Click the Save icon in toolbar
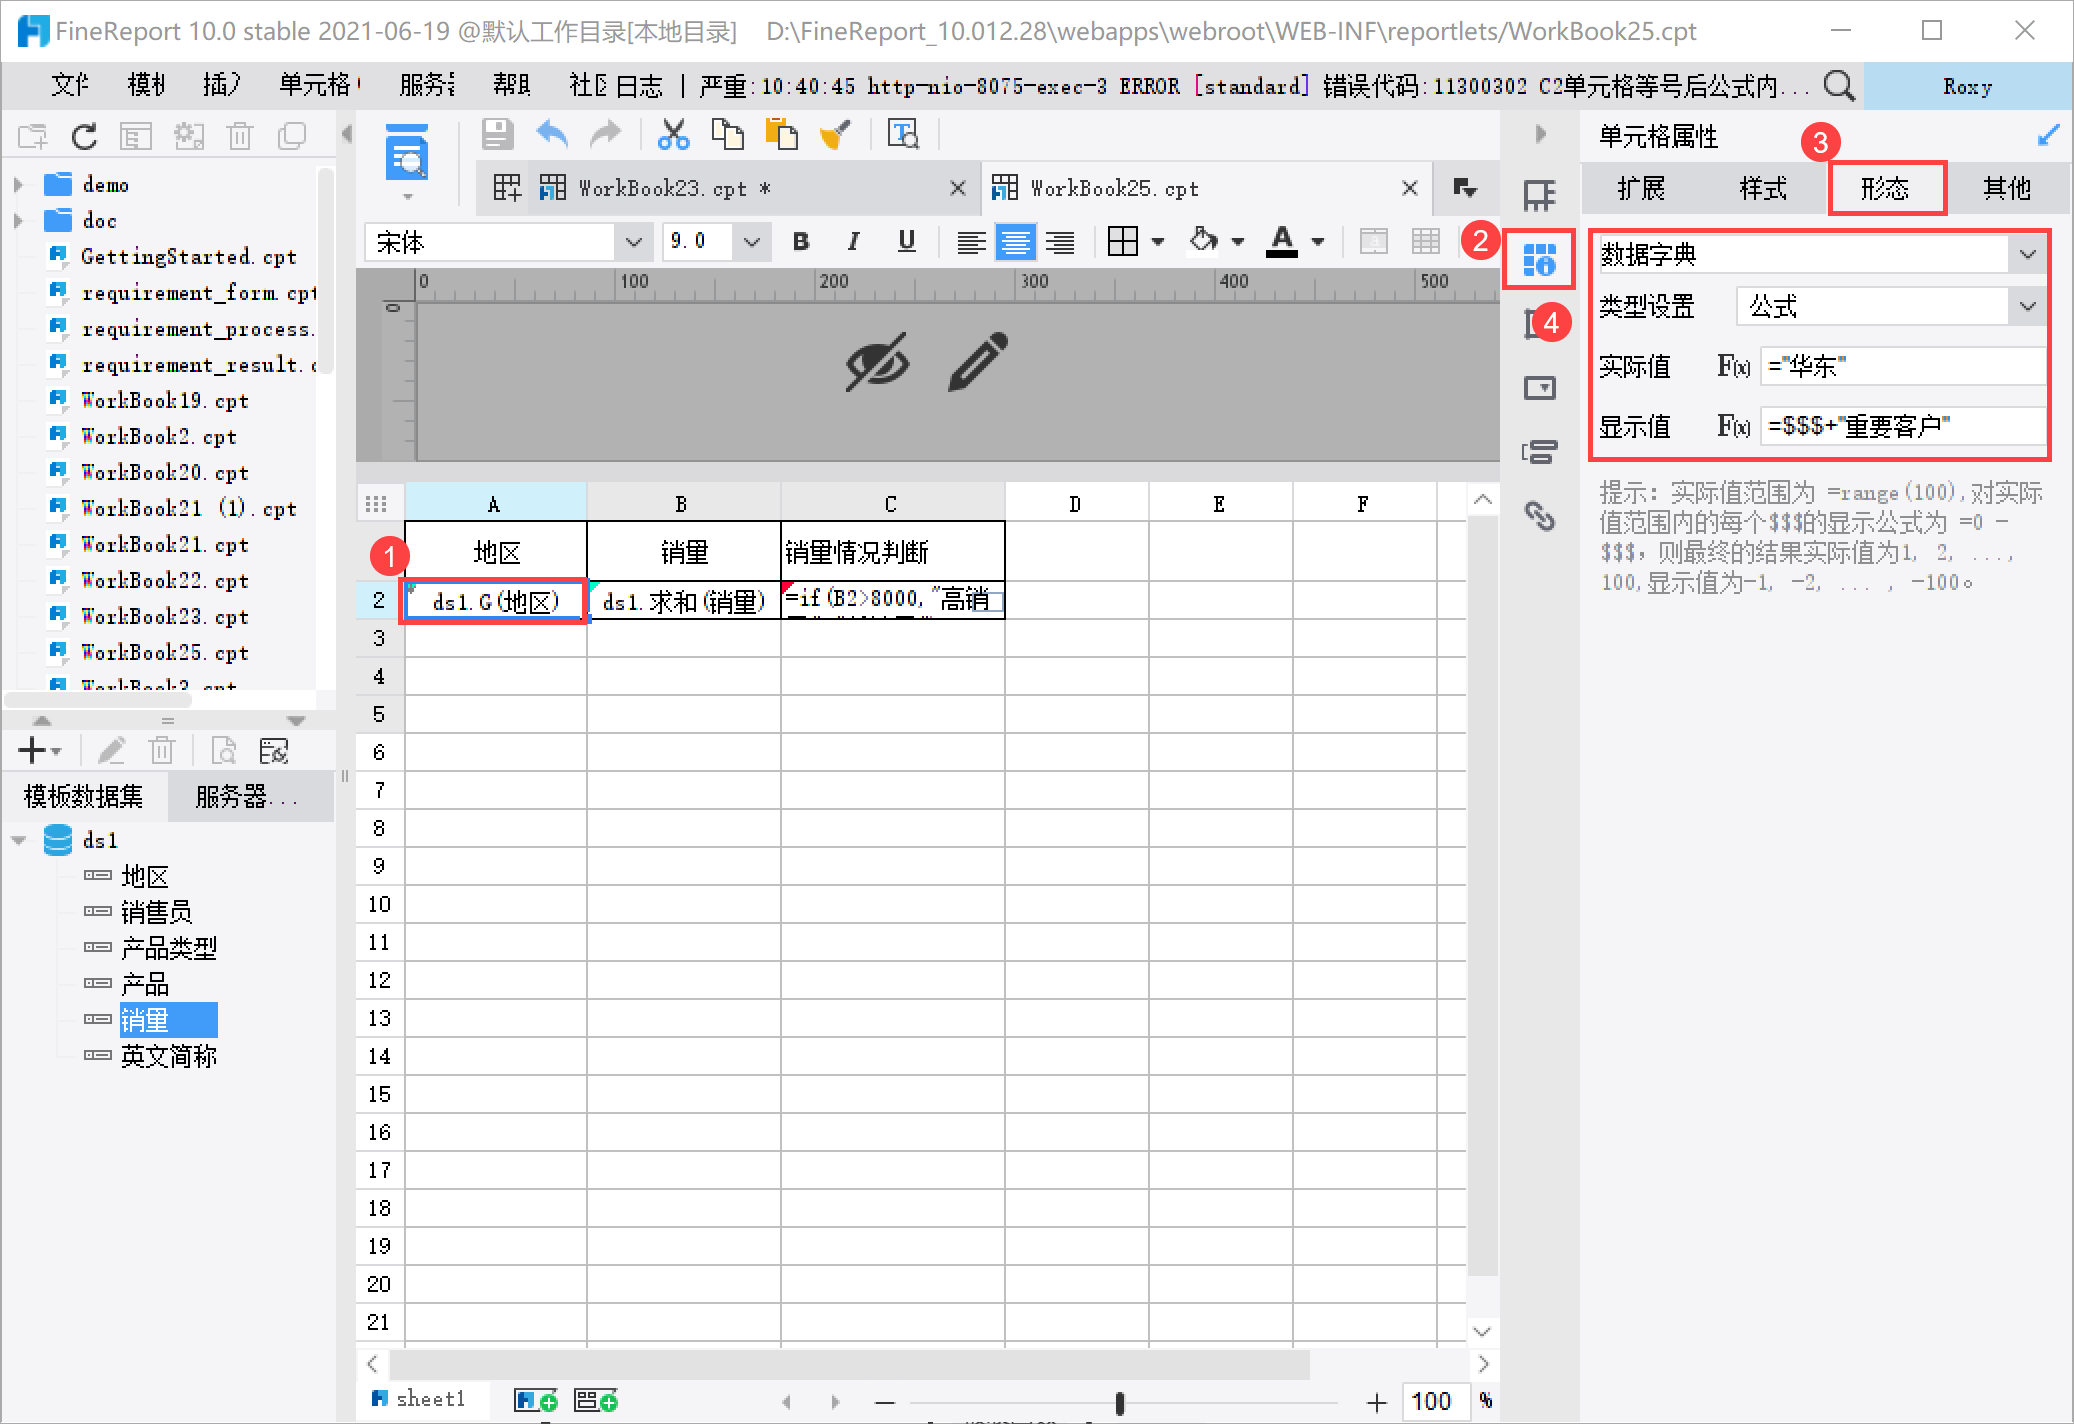This screenshot has height=1424, width=2074. [x=497, y=134]
